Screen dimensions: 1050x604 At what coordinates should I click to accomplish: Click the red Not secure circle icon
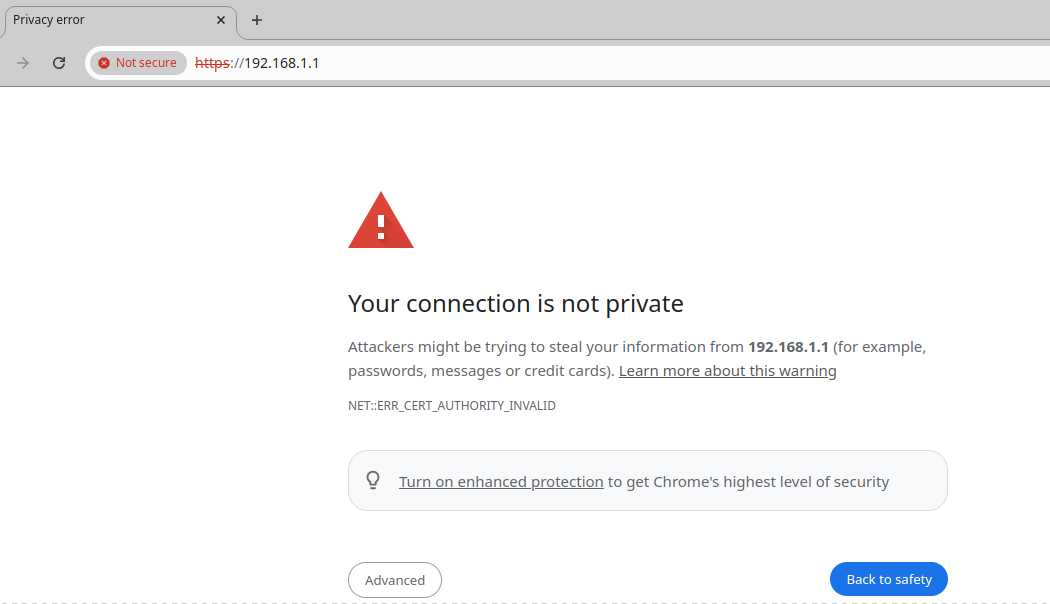click(x=104, y=63)
